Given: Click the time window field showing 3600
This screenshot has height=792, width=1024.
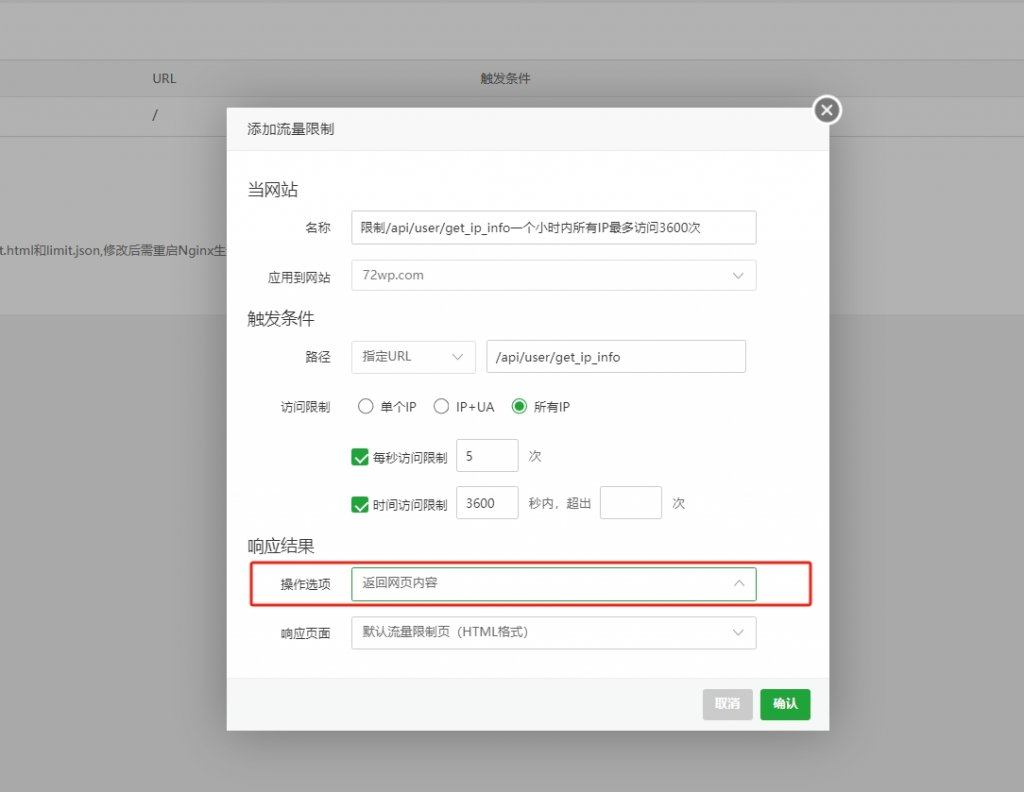Looking at the screenshot, I should [x=487, y=503].
